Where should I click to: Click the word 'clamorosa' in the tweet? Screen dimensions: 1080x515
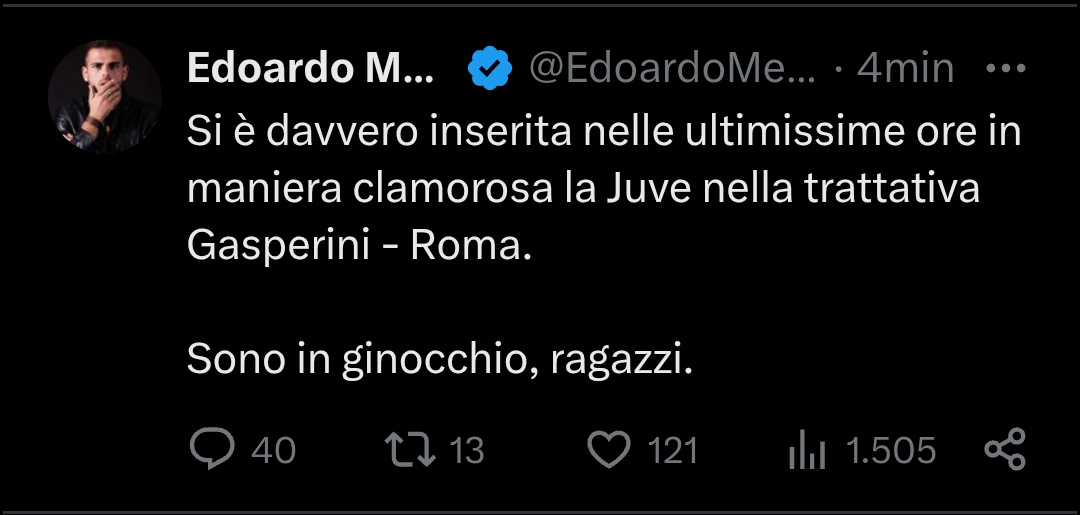(x=453, y=189)
